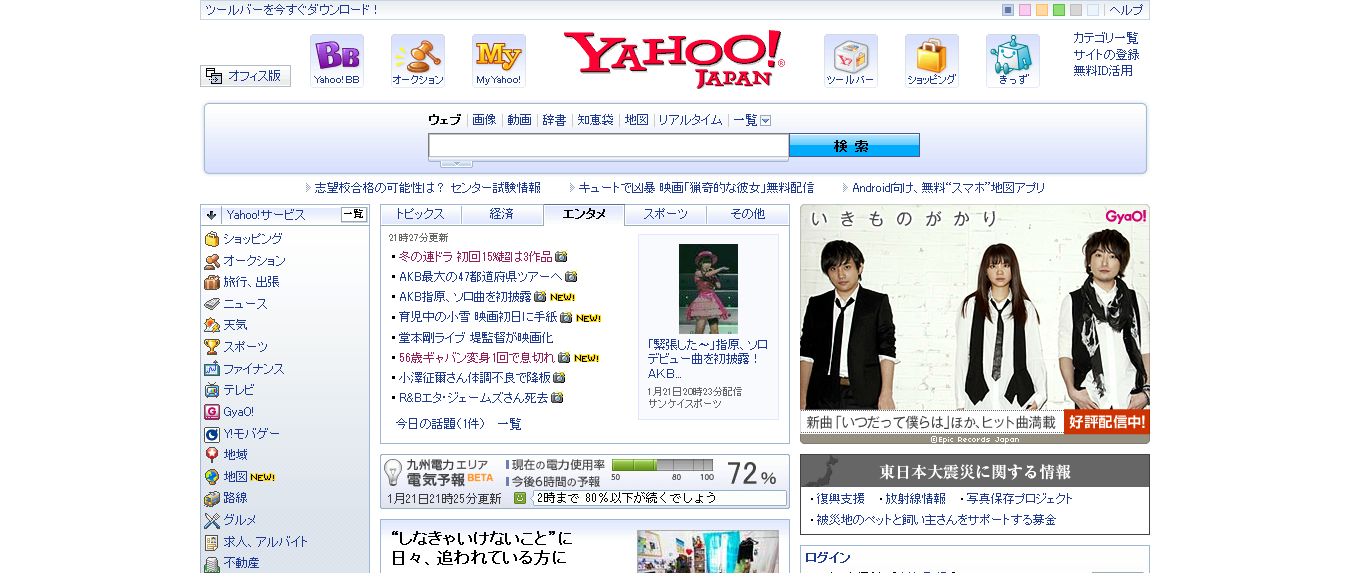Open スポーツ trophy icon in services list
This screenshot has width=1349, height=573.
[x=212, y=347]
